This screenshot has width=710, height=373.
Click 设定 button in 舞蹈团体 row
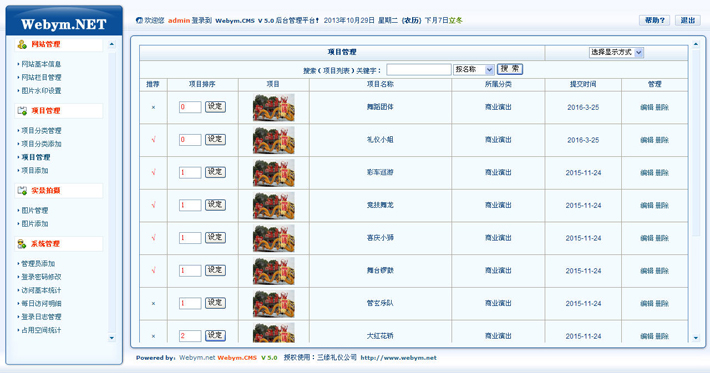tap(215, 107)
